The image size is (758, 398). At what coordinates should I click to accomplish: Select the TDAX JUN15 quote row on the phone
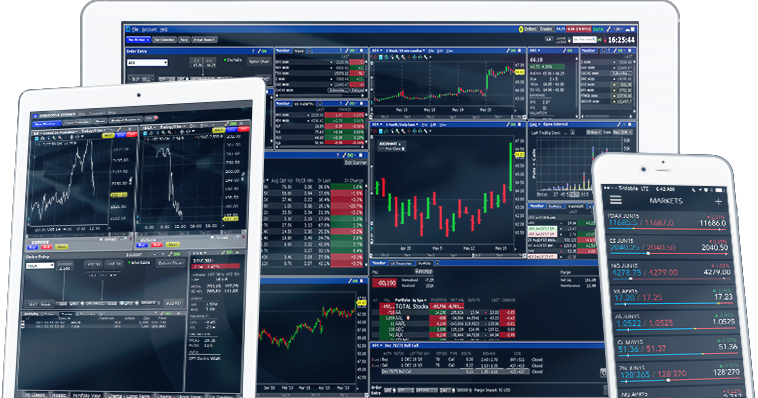(x=667, y=221)
